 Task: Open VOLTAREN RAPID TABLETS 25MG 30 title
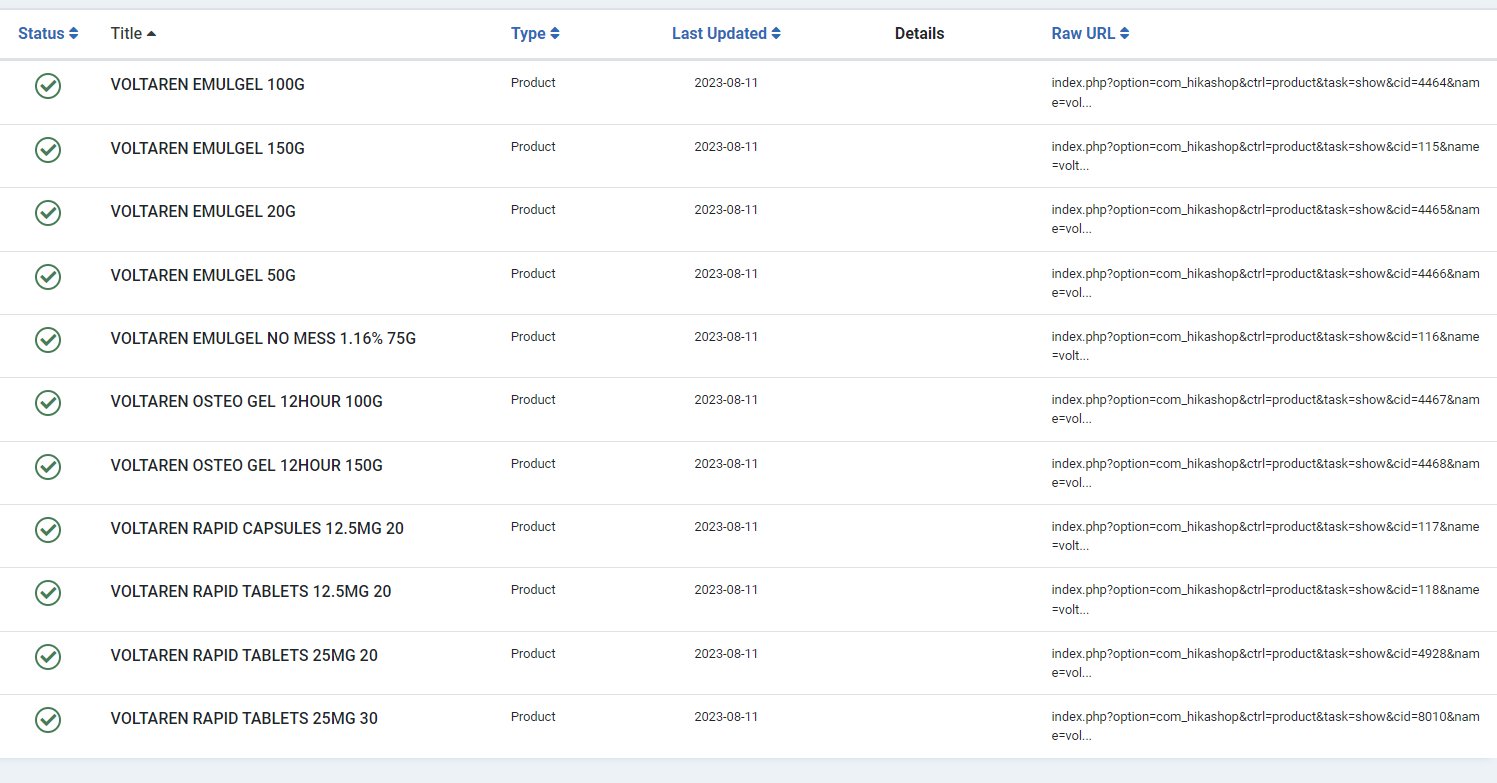click(244, 719)
